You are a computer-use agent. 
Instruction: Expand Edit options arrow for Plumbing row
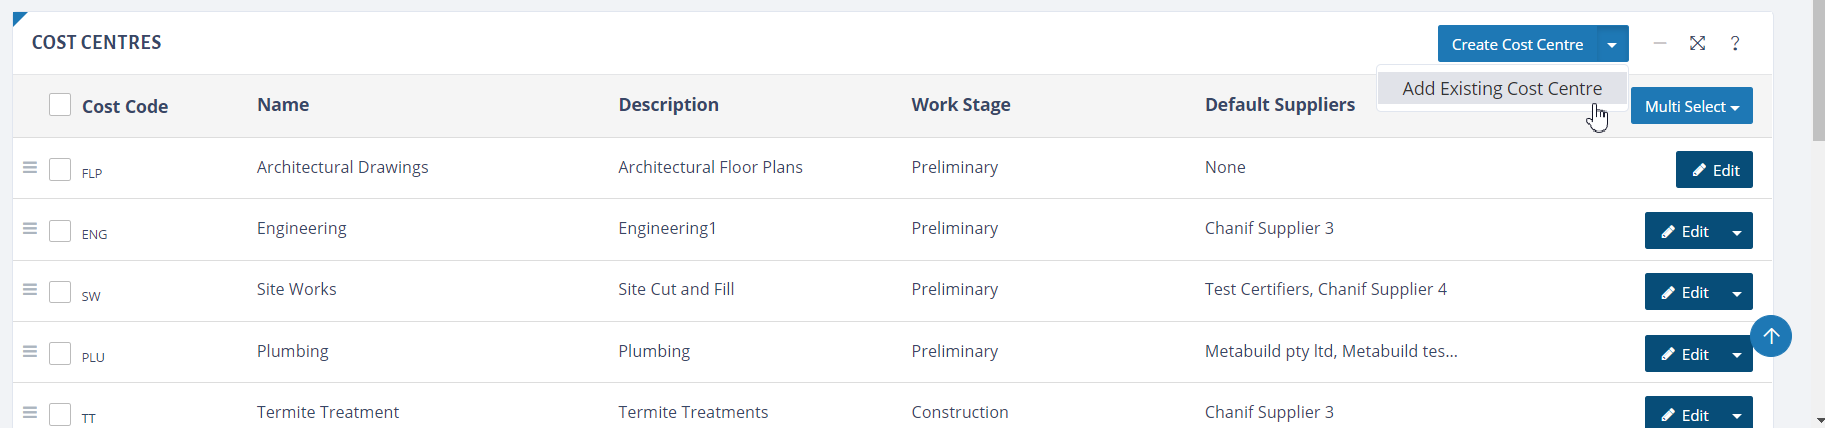(x=1737, y=354)
